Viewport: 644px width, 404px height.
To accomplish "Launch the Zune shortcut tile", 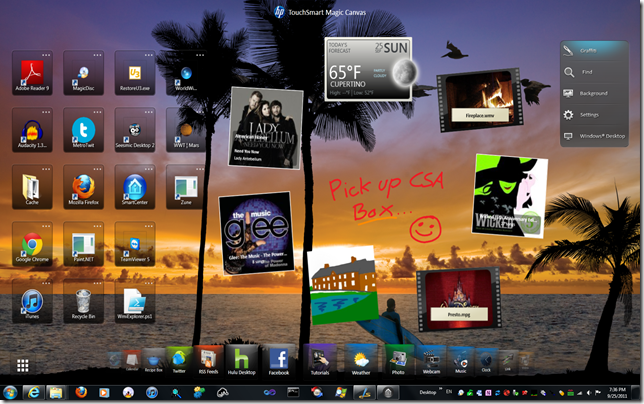I will coord(186,187).
